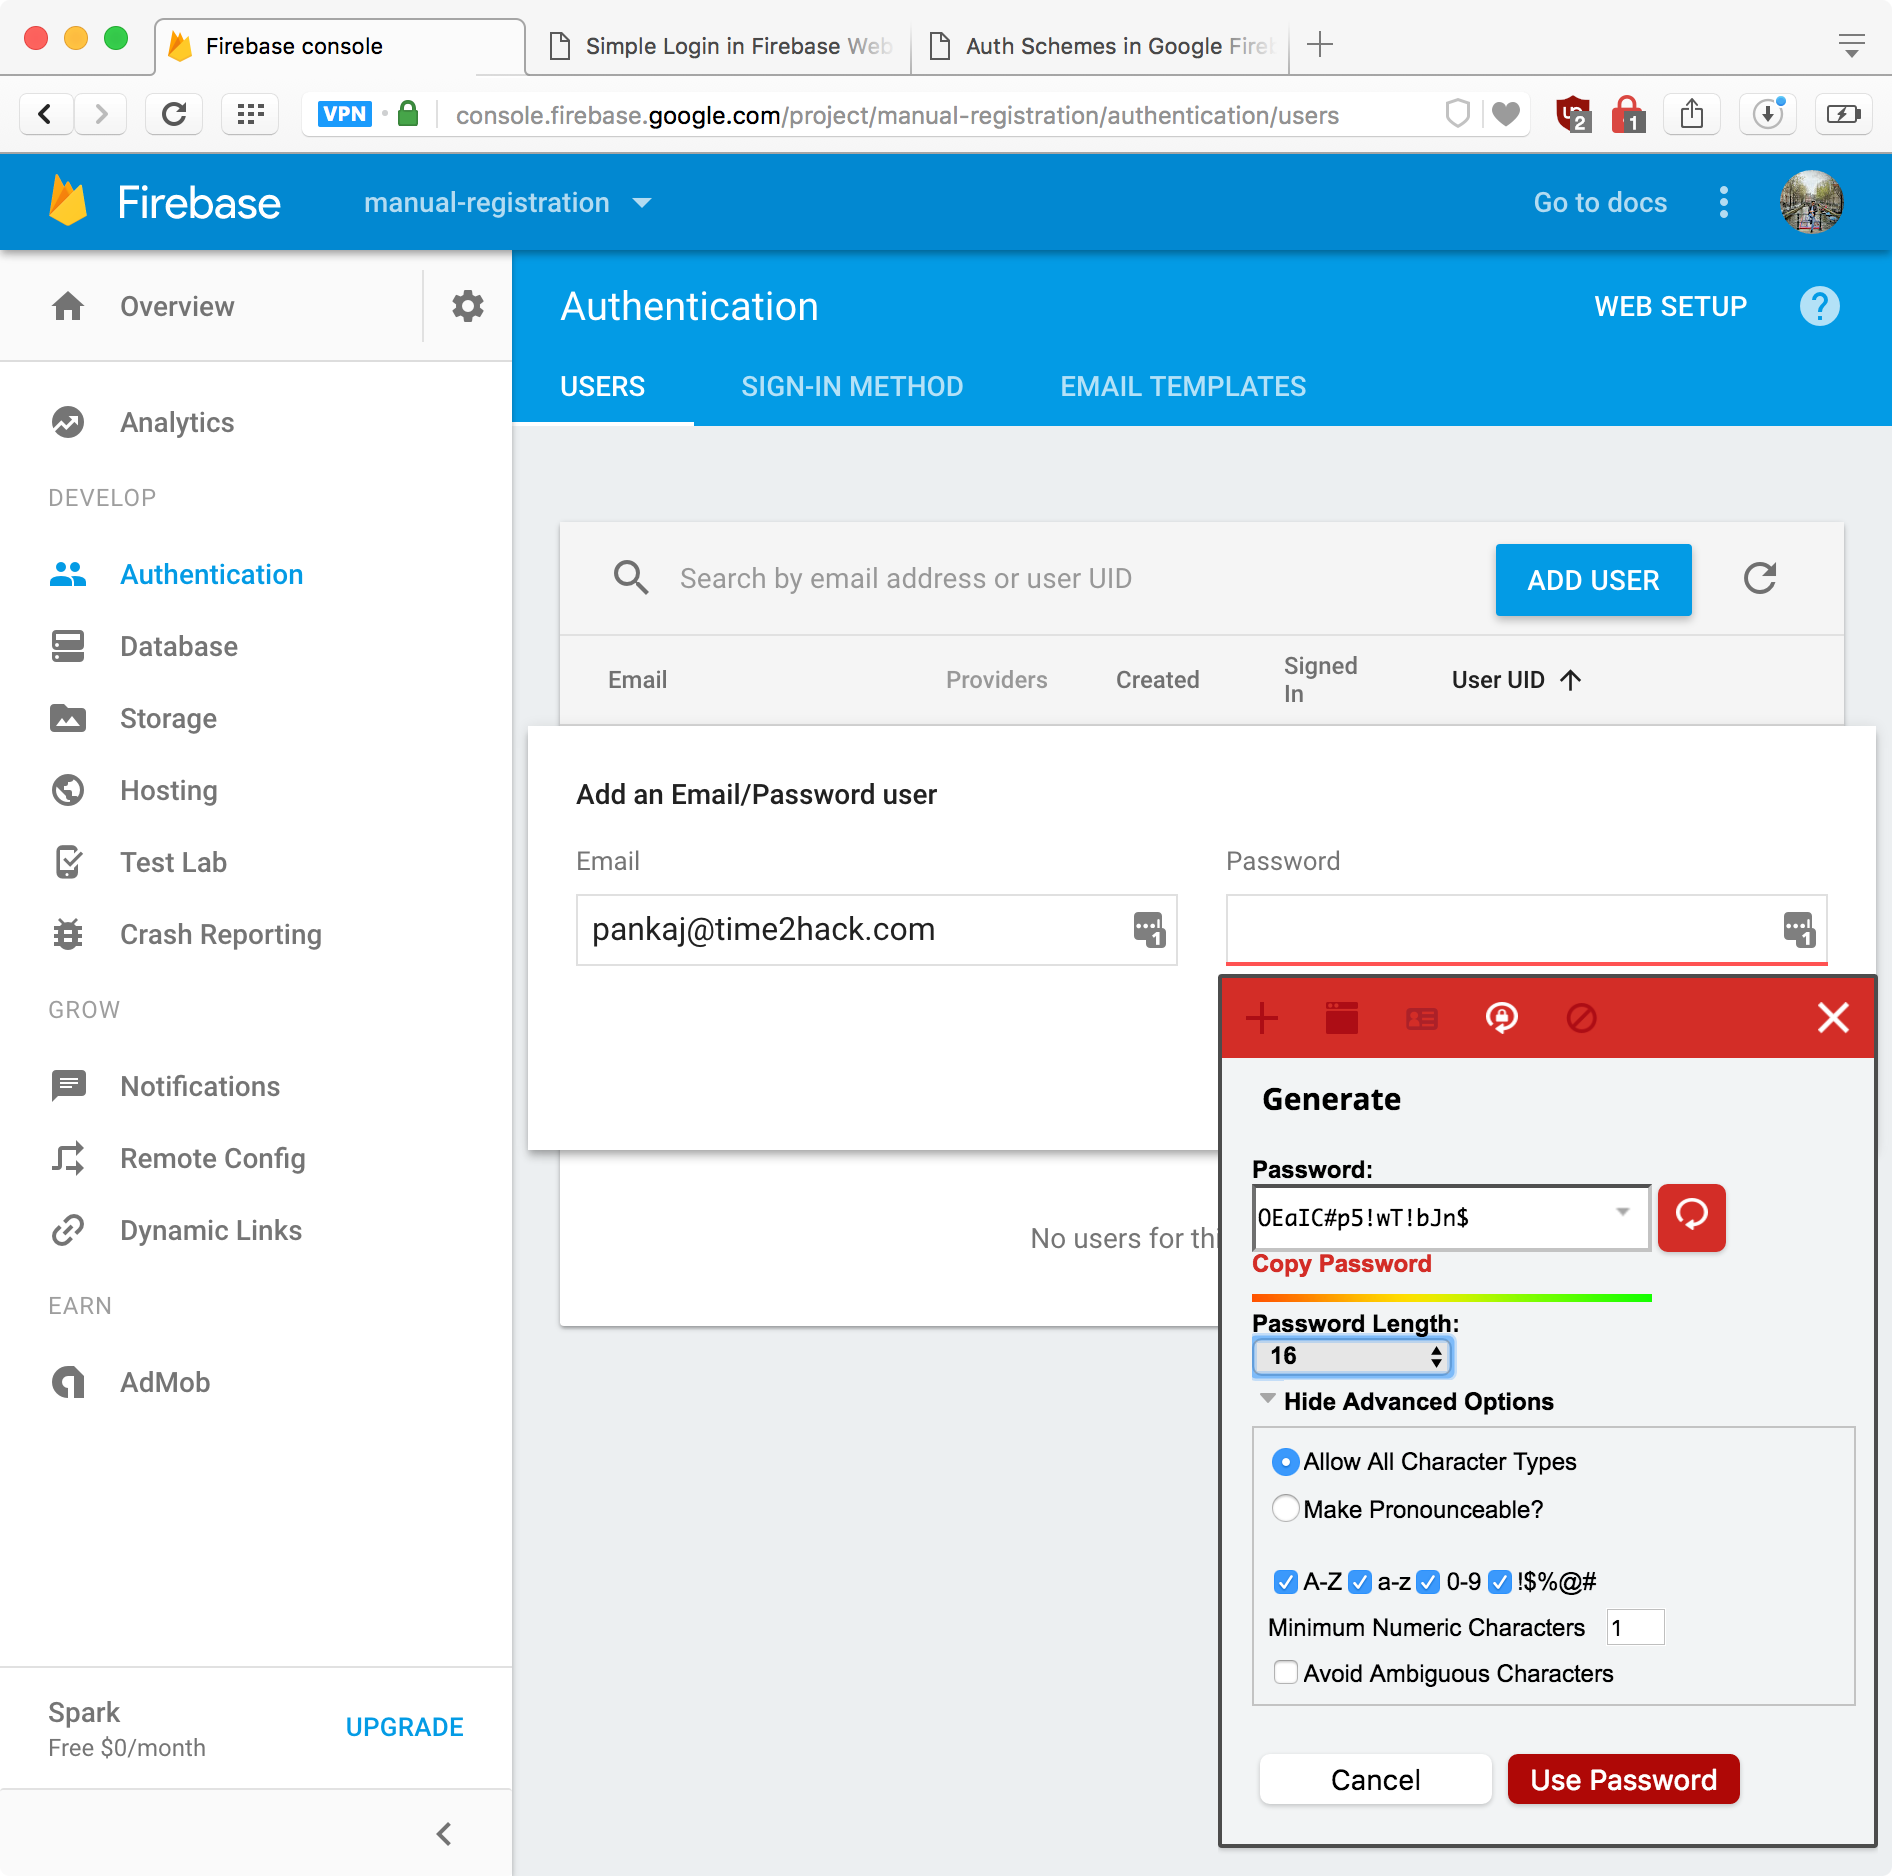Screen dimensions: 1892x1876
Task: Regenerate password with red refresh button
Action: click(x=1691, y=1217)
